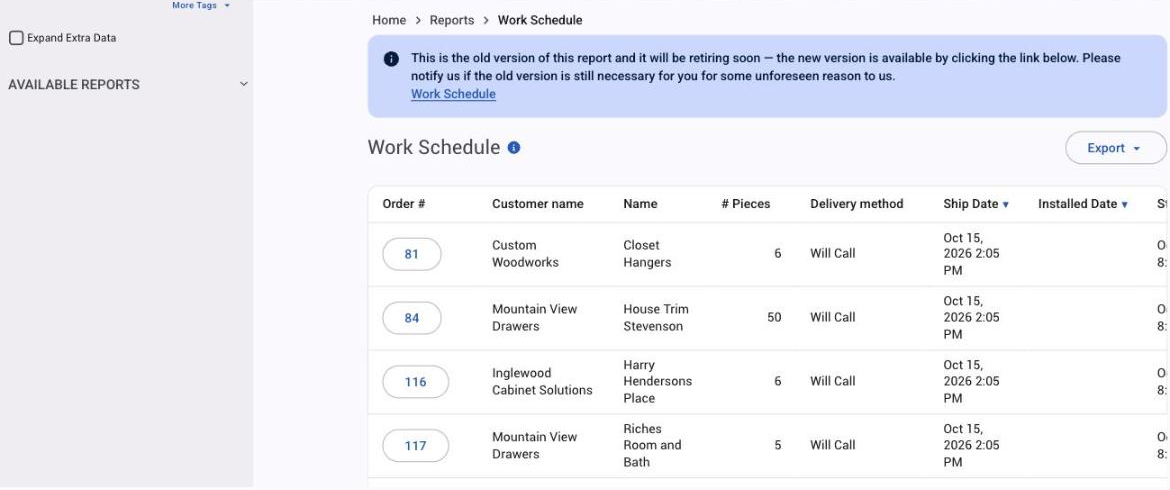The height and width of the screenshot is (490, 1170).
Task: Open order number 84
Action: (412, 318)
